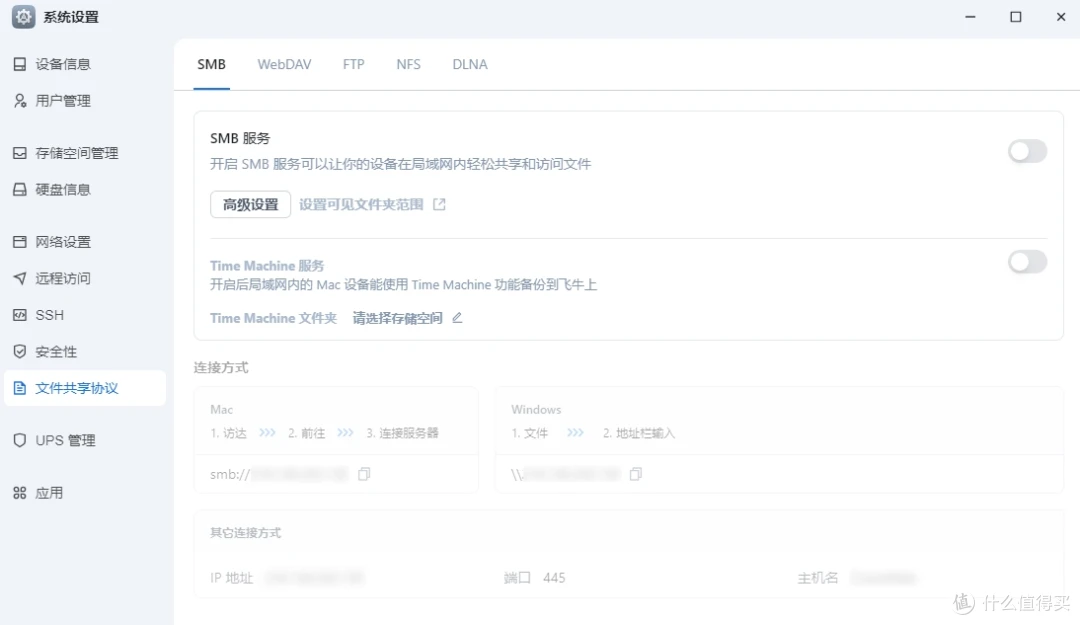Select the DLNA tab

click(x=470, y=65)
